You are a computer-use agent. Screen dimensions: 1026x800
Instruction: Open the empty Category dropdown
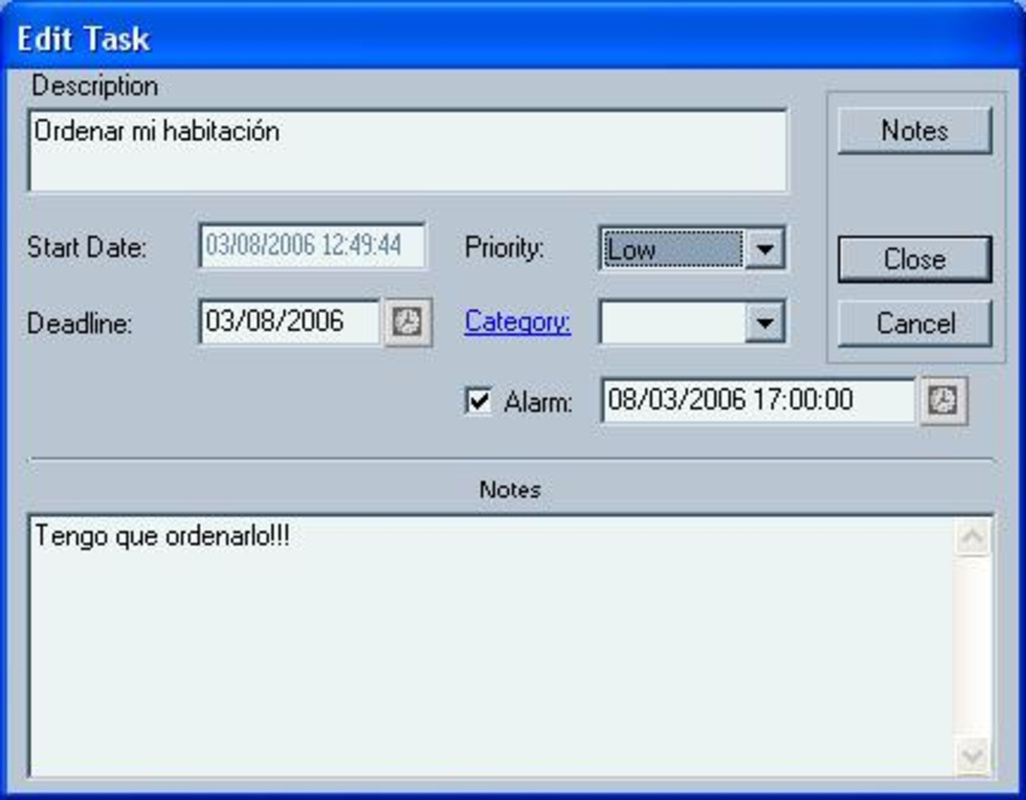[766, 322]
